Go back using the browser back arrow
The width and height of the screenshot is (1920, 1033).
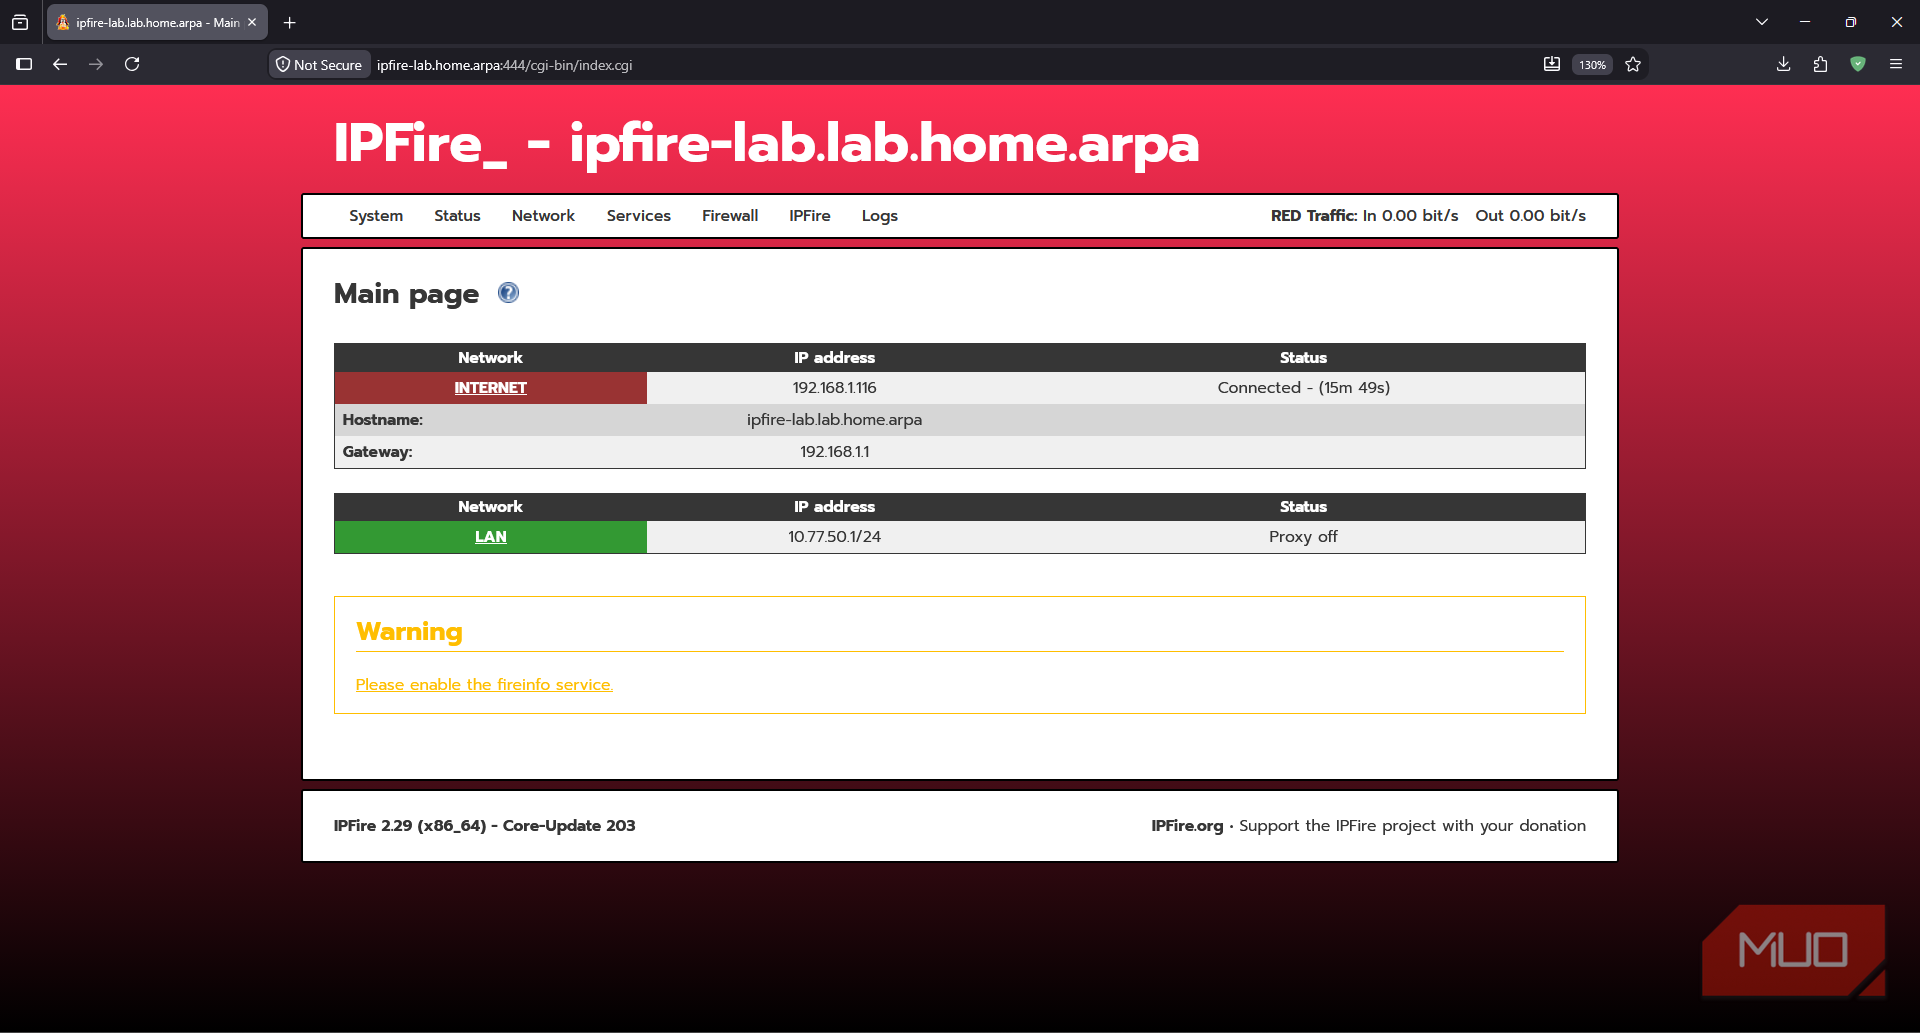pos(60,64)
